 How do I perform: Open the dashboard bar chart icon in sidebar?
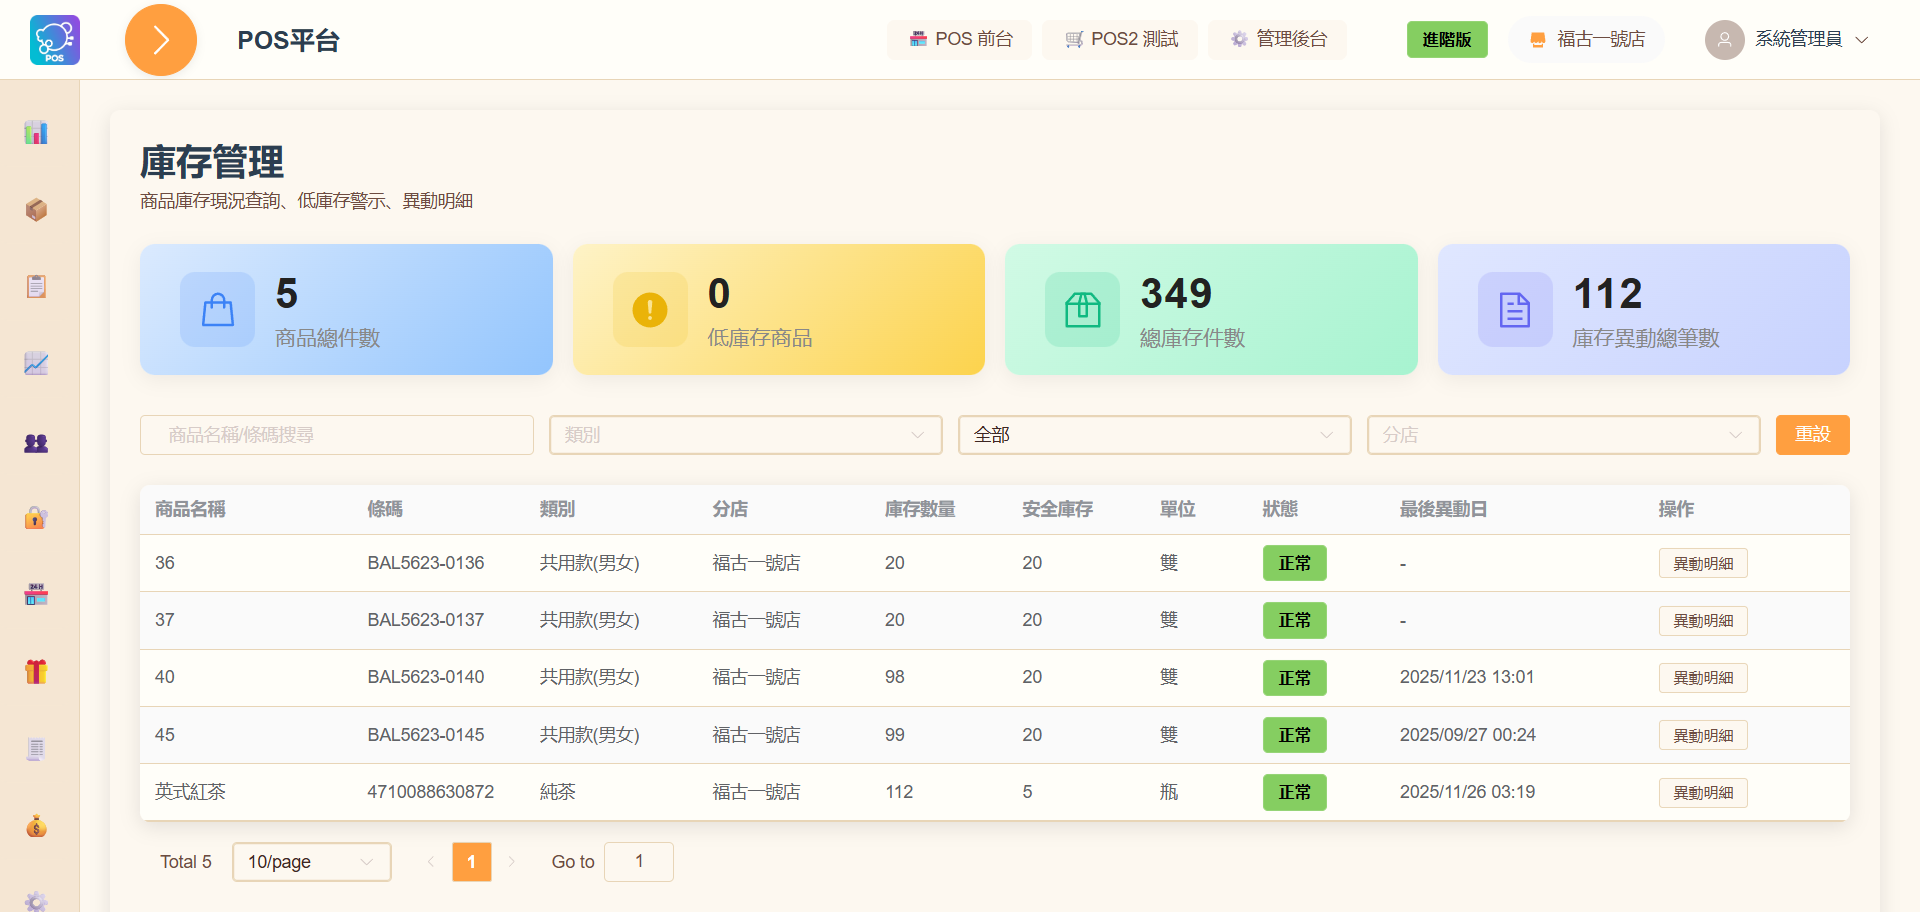point(36,132)
